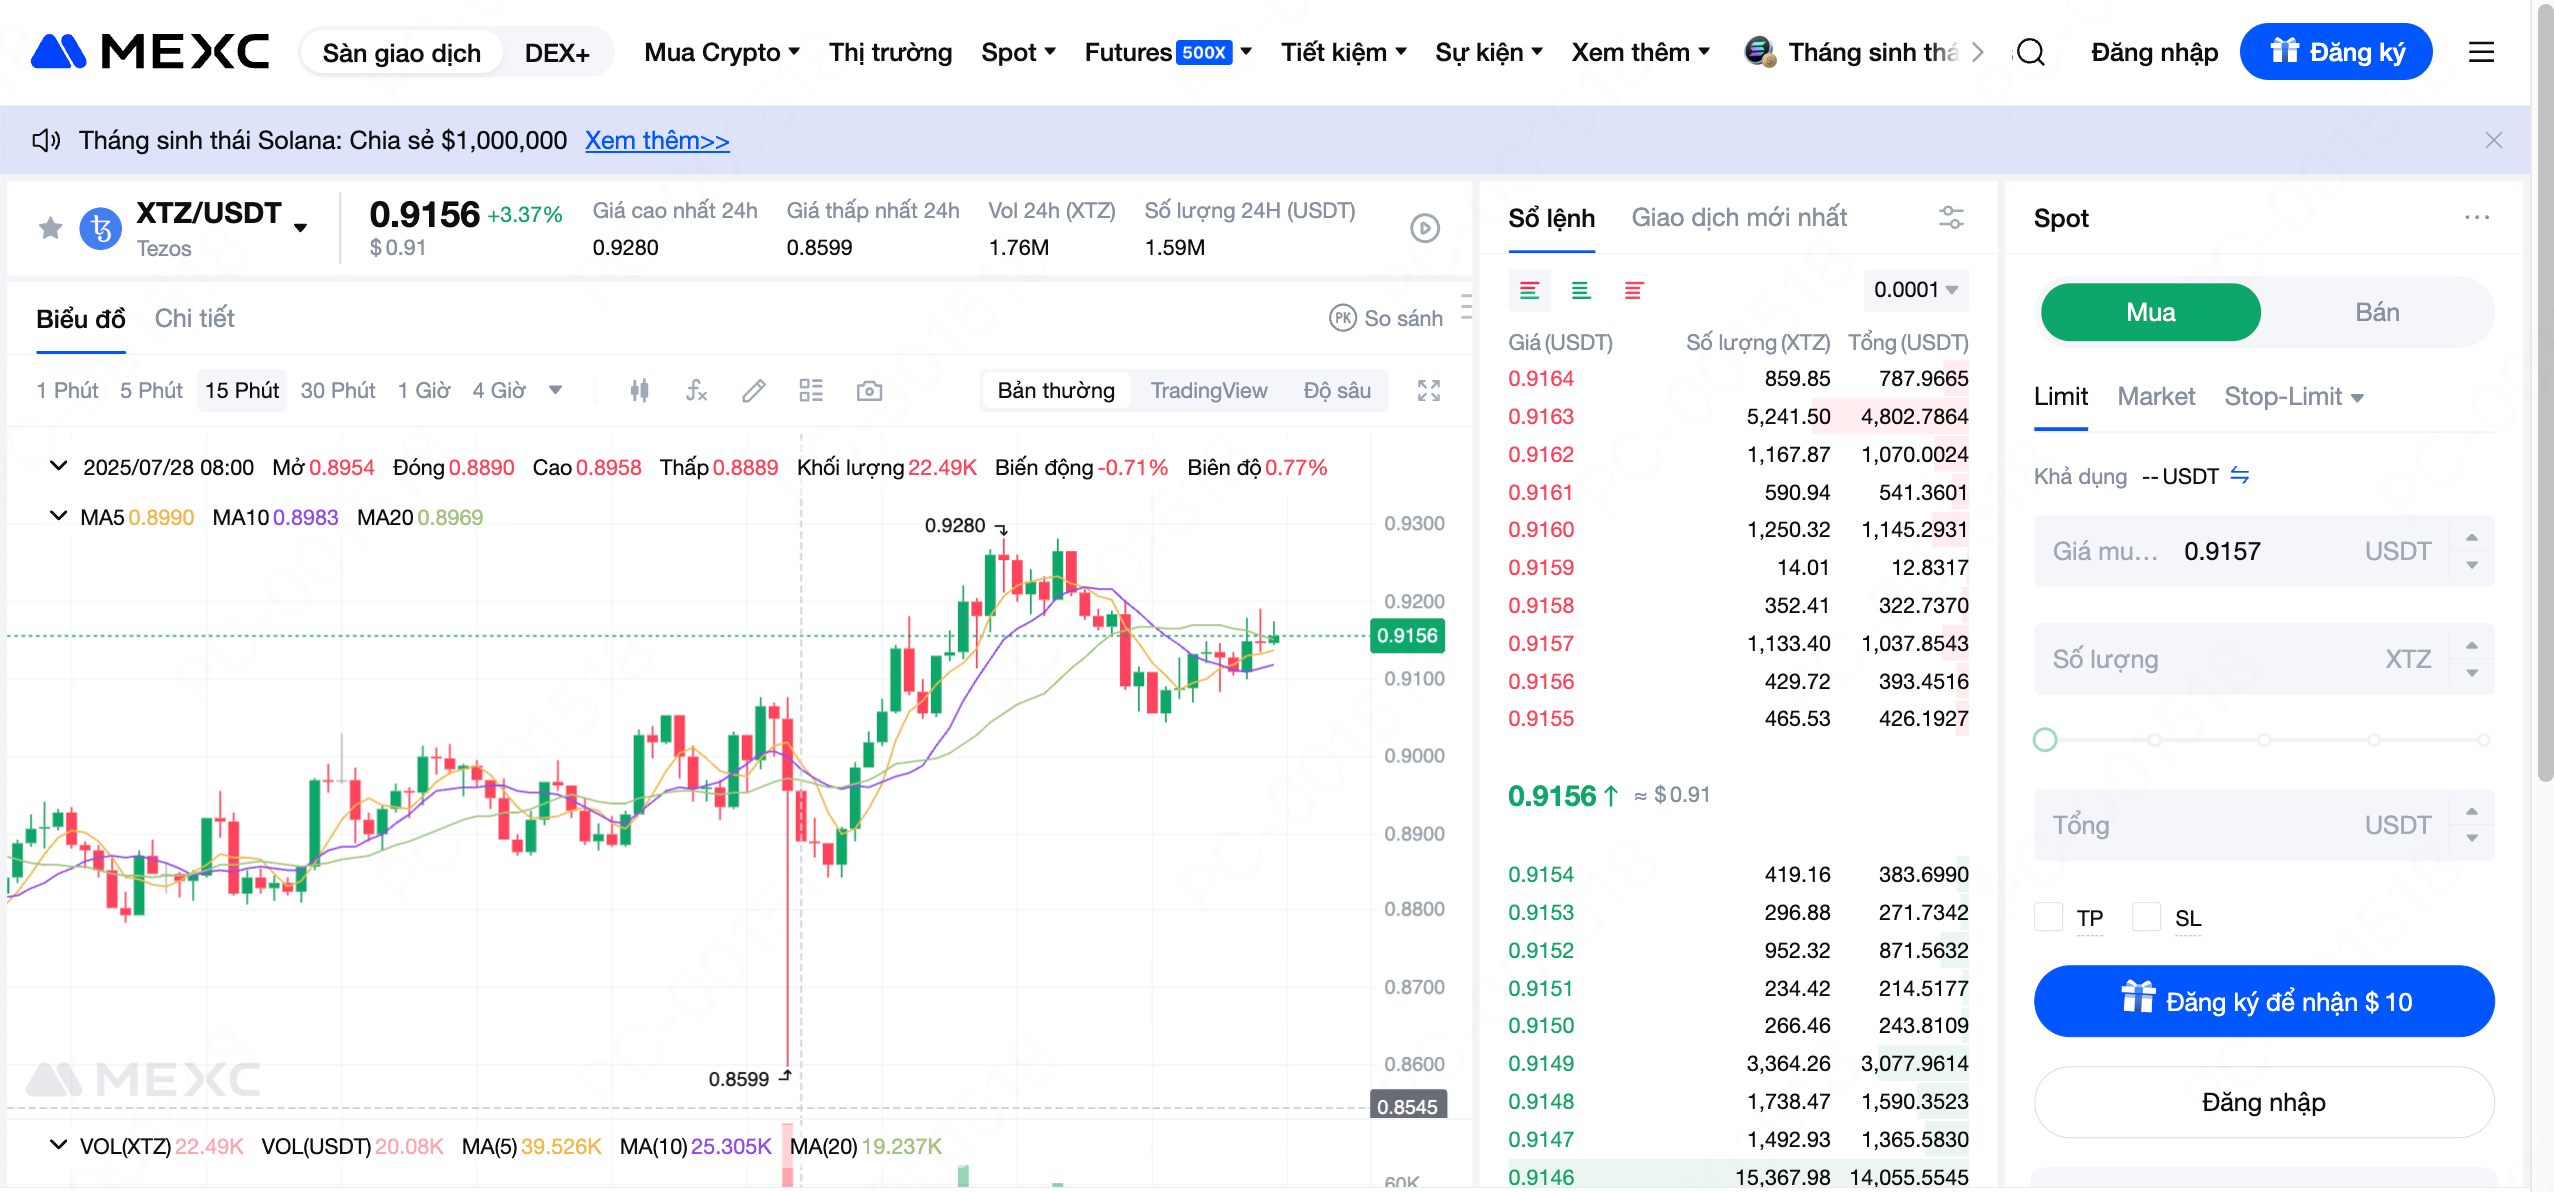The width and height of the screenshot is (2554, 1192).
Task: Switch to the Chi tiết tab
Action: (194, 318)
